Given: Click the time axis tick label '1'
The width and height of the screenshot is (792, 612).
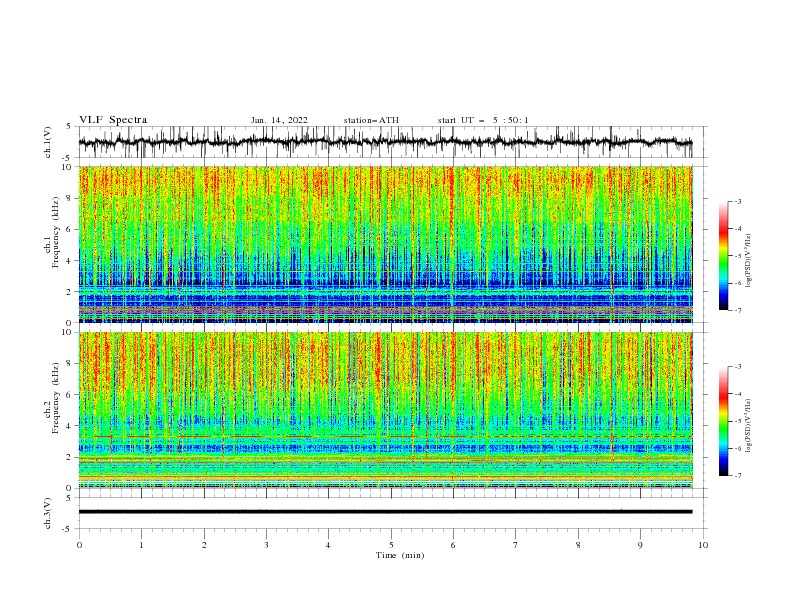Looking at the screenshot, I should (x=141, y=545).
